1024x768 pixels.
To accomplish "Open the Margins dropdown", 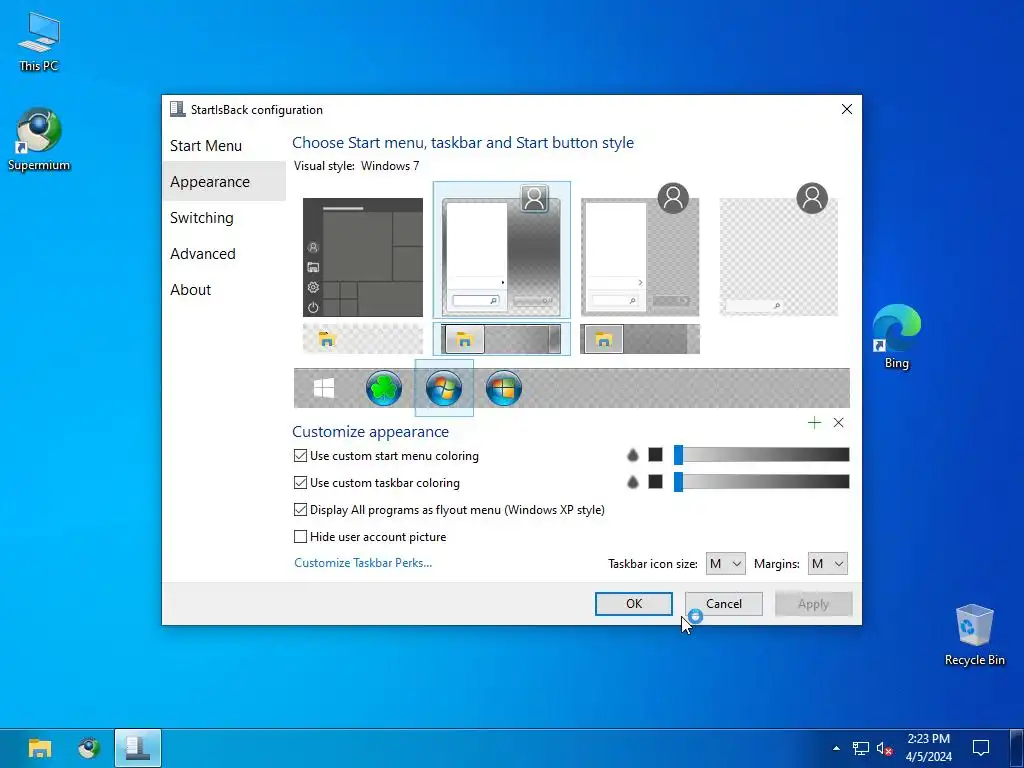I will [x=827, y=564].
